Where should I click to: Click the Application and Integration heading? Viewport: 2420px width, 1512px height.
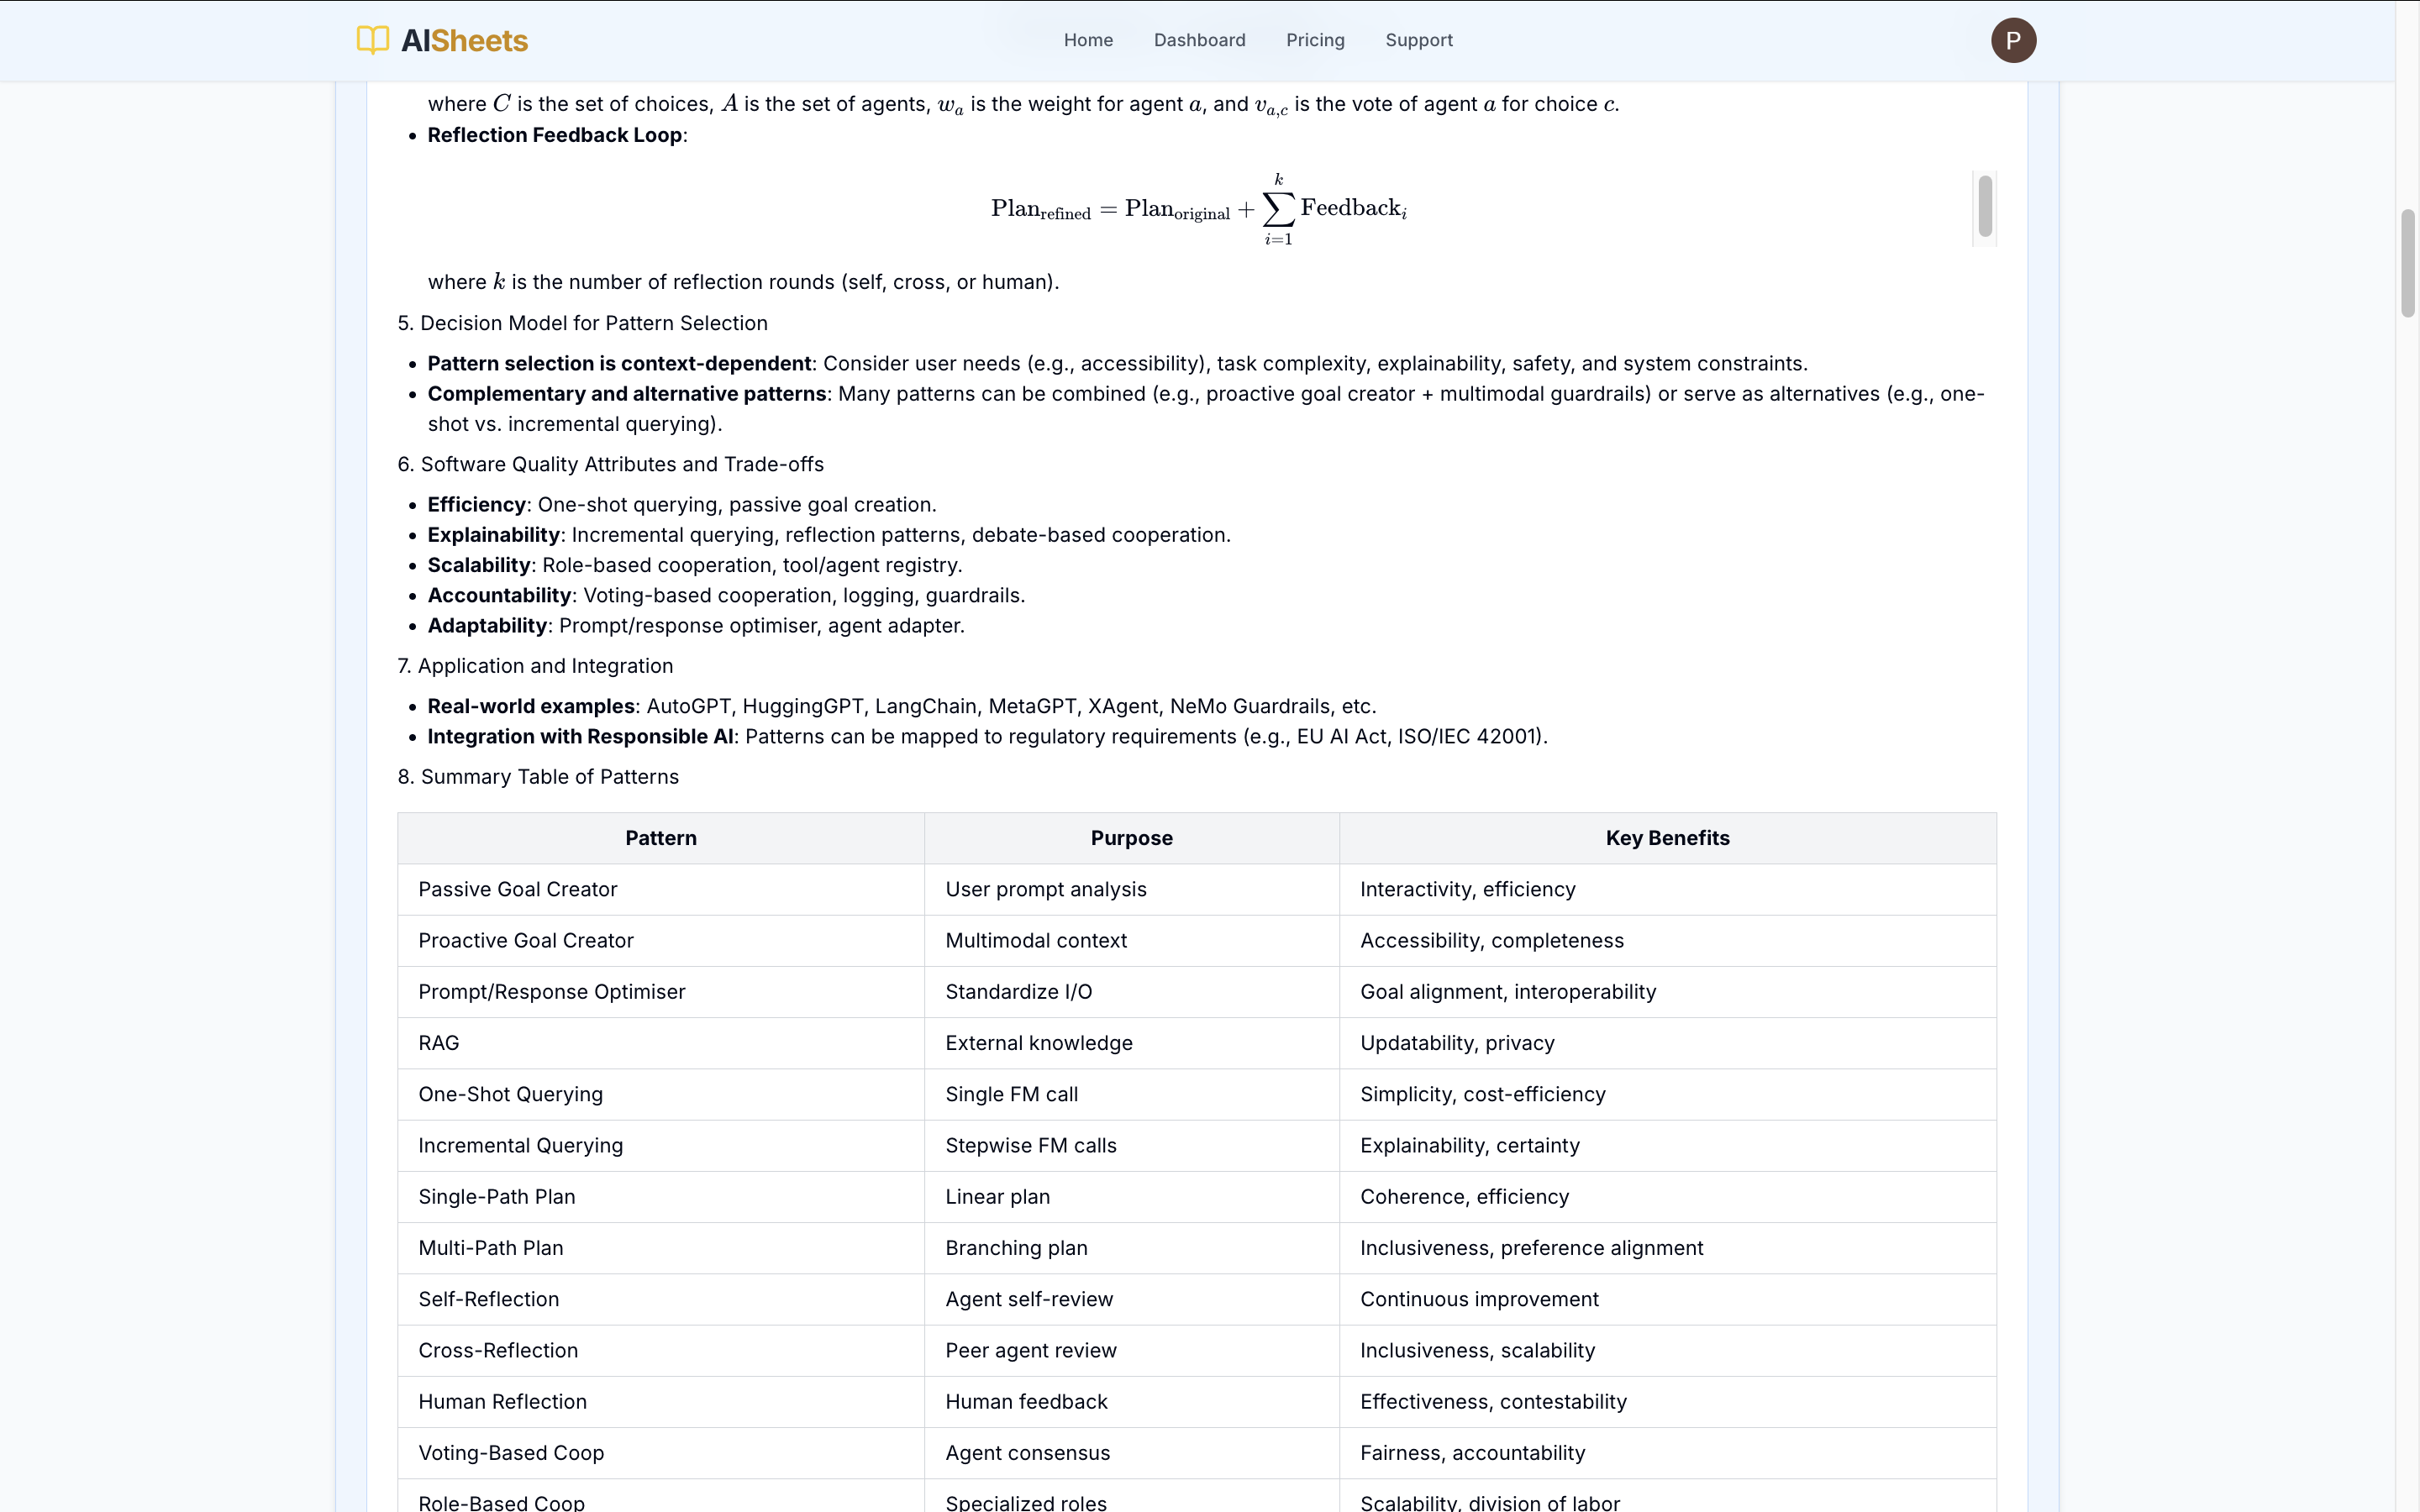click(x=536, y=666)
